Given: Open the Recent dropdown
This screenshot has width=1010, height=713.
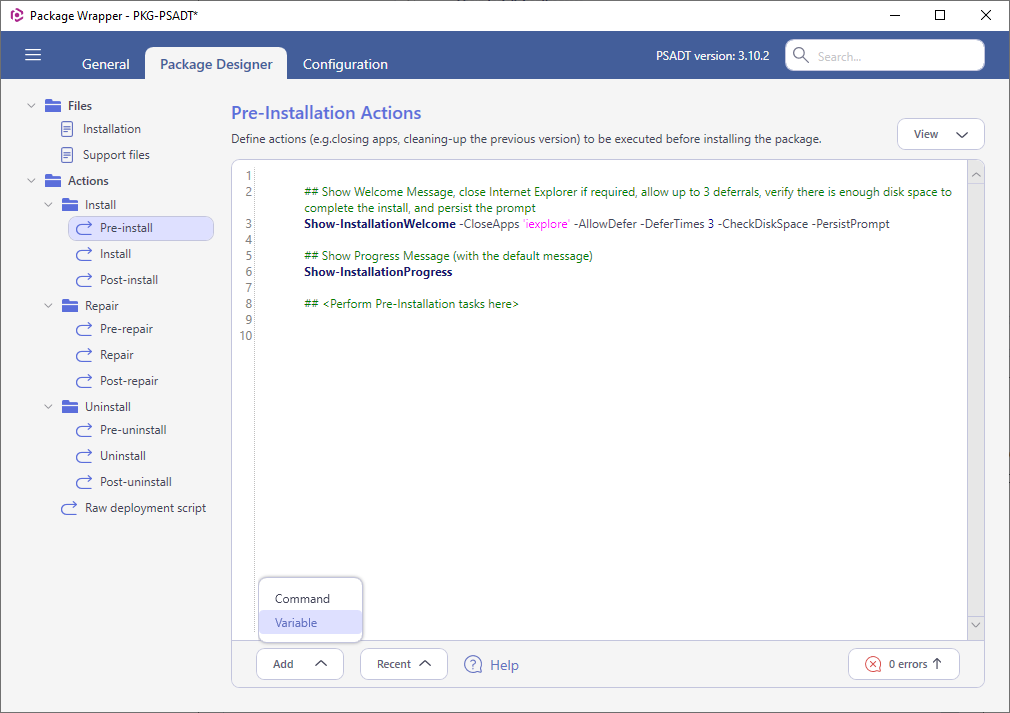Looking at the screenshot, I should pos(404,664).
